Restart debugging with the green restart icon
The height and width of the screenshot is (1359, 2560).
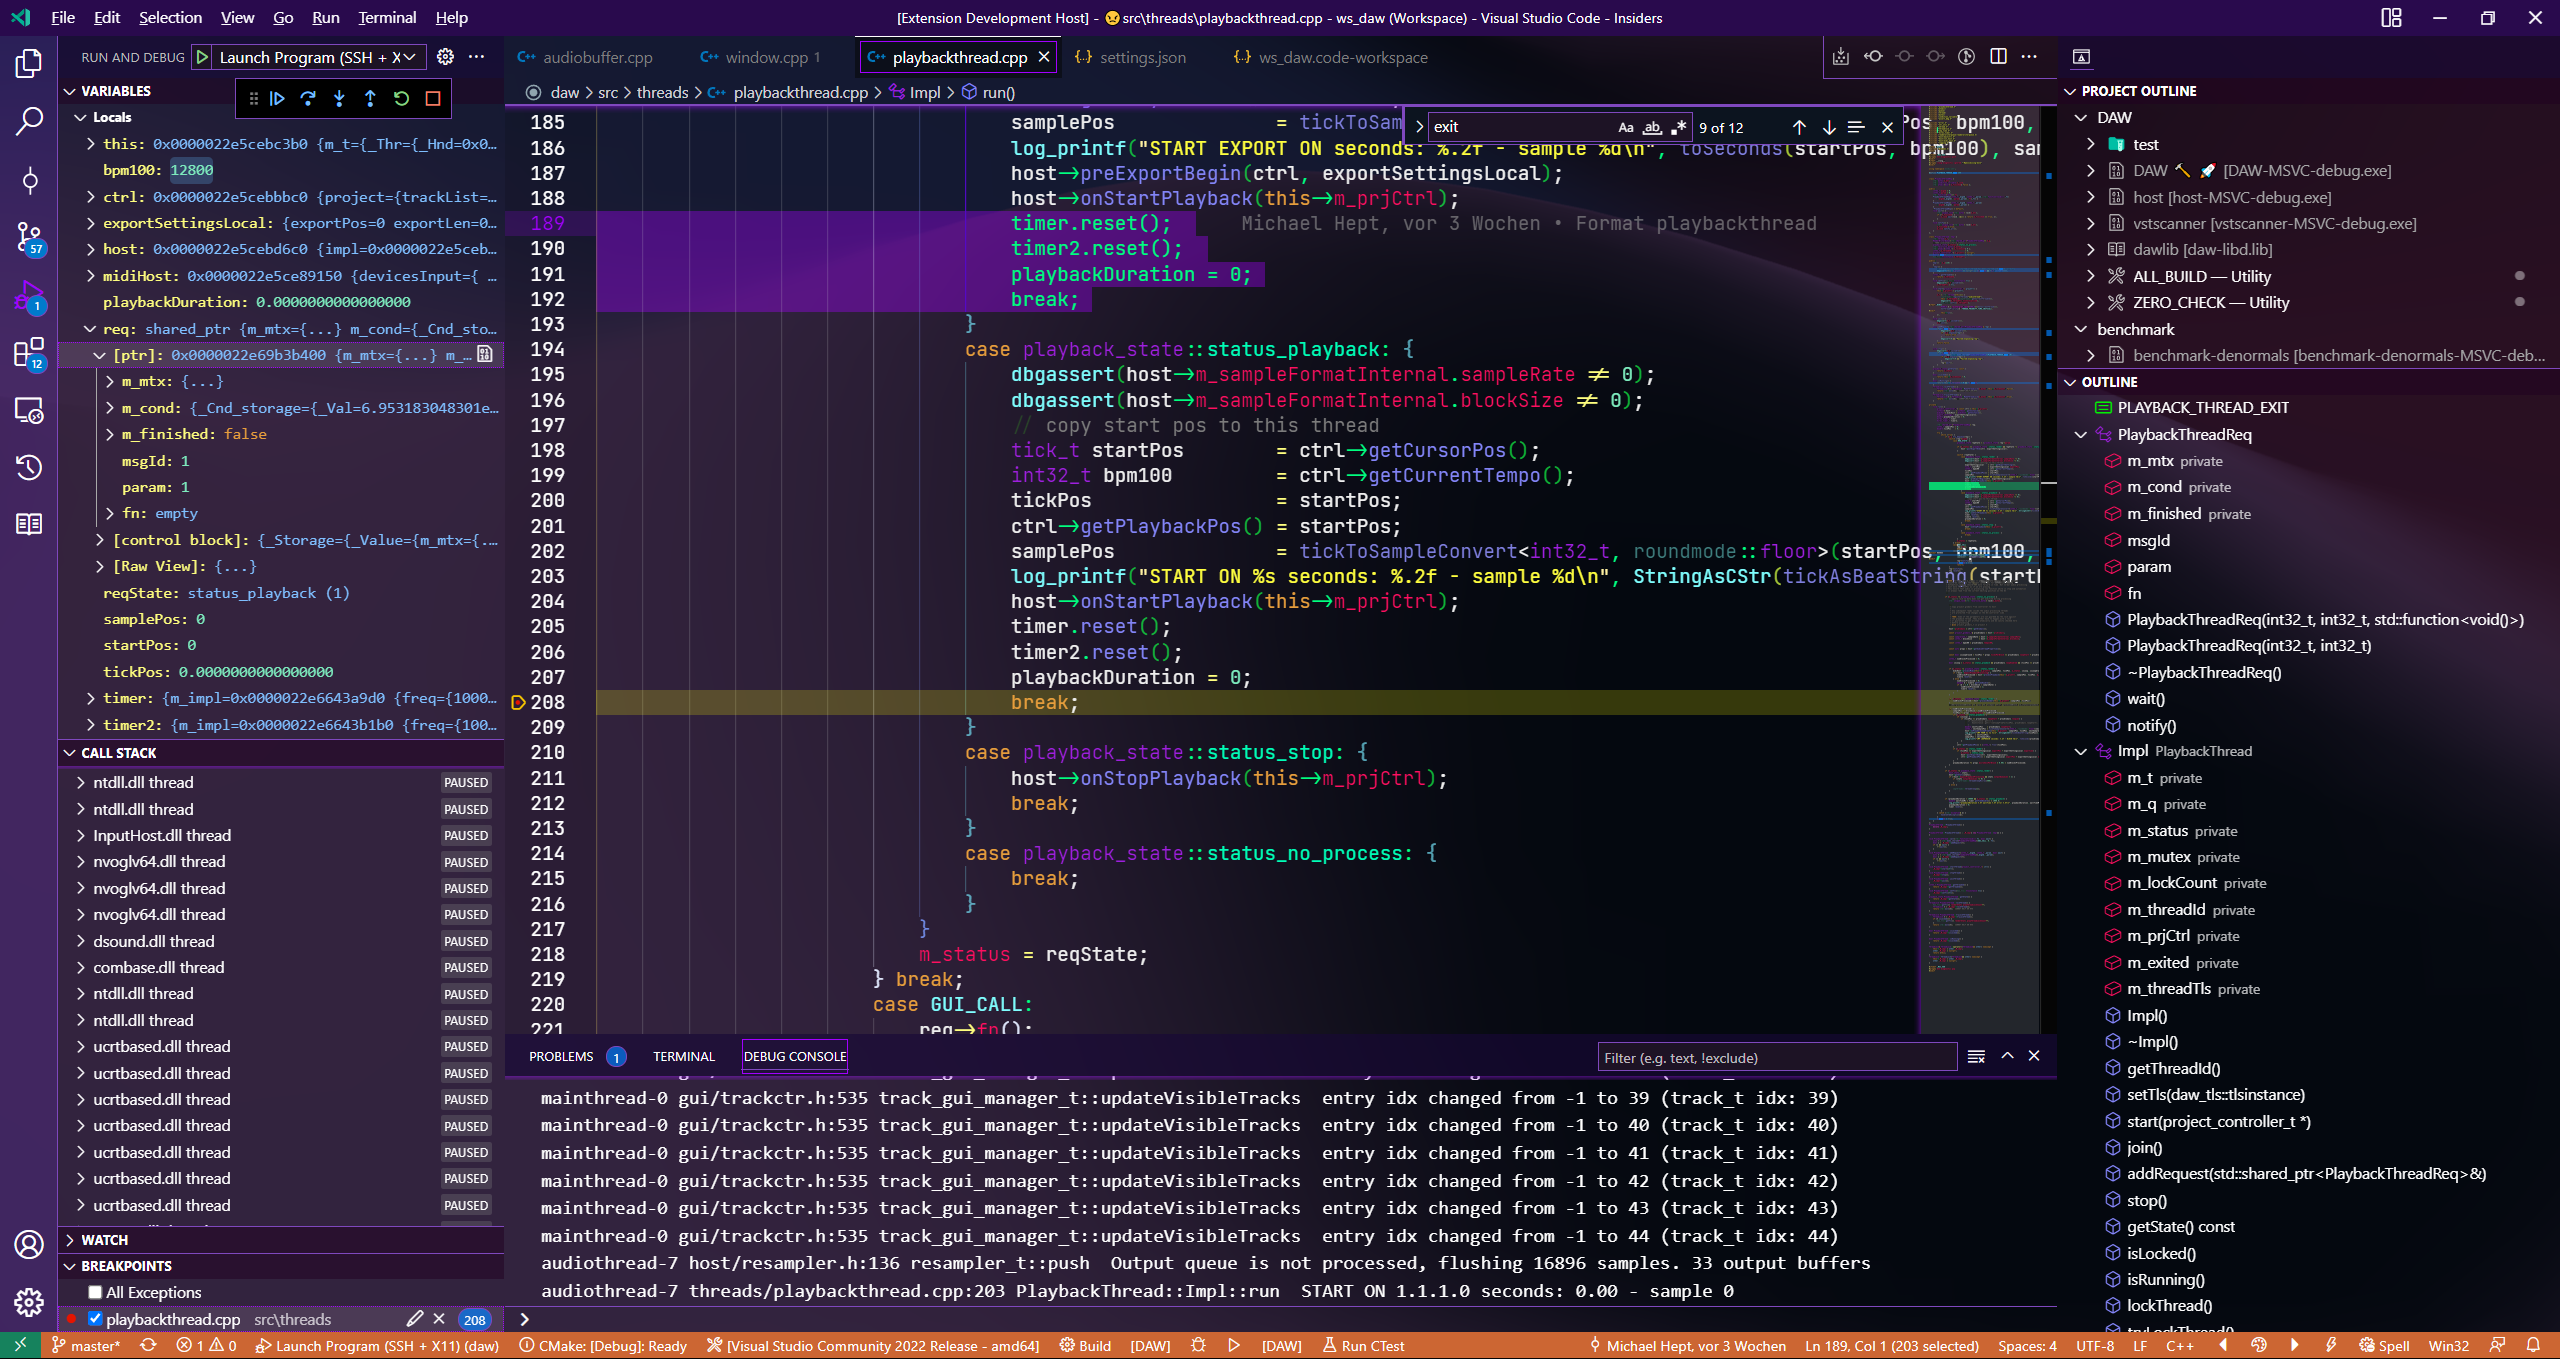401,99
